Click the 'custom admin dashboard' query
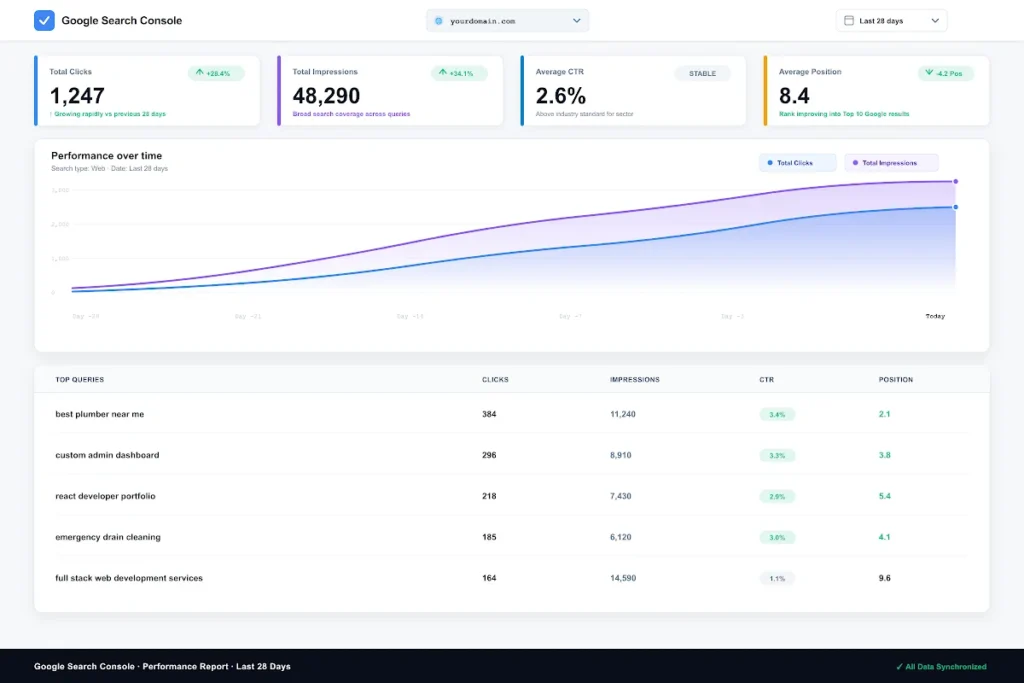Viewport: 1024px width, 683px height. click(x=107, y=455)
